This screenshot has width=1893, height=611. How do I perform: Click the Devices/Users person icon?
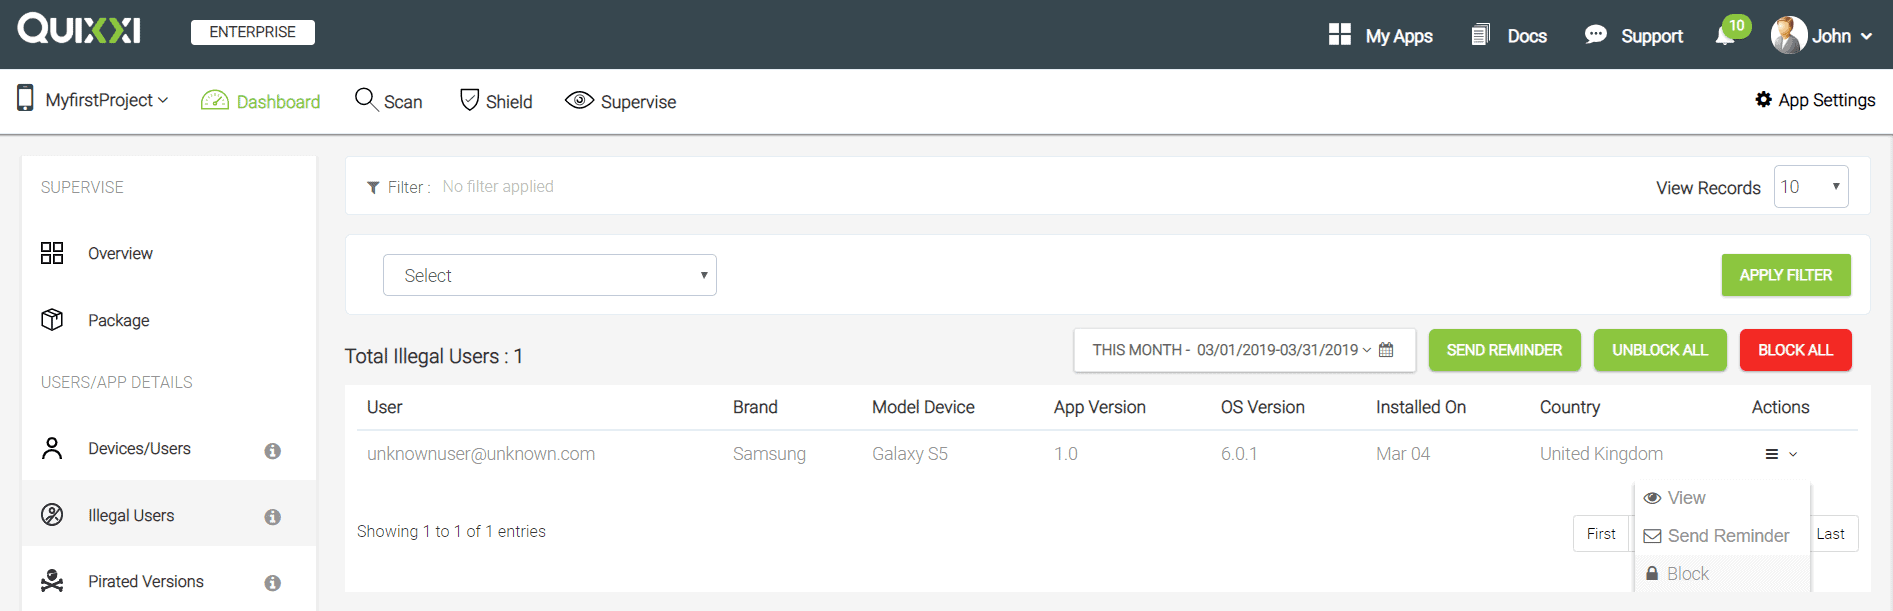click(52, 448)
